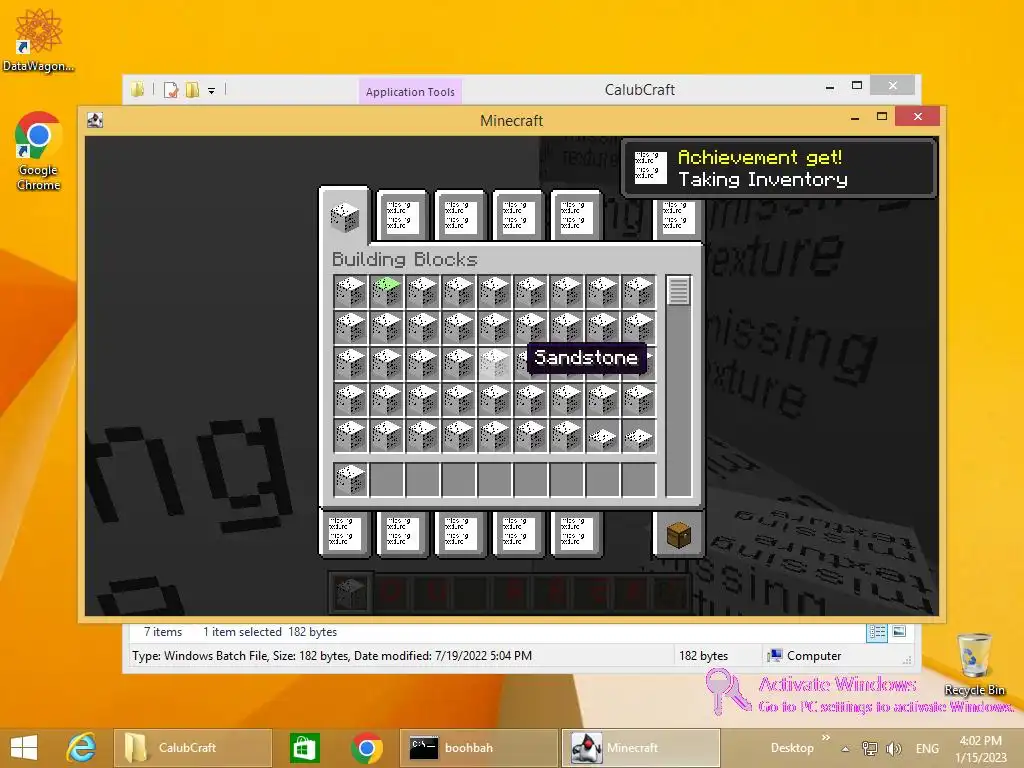1024x768 pixels.
Task: Click the creative inventory scrollbar handle
Action: pyautogui.click(x=679, y=291)
